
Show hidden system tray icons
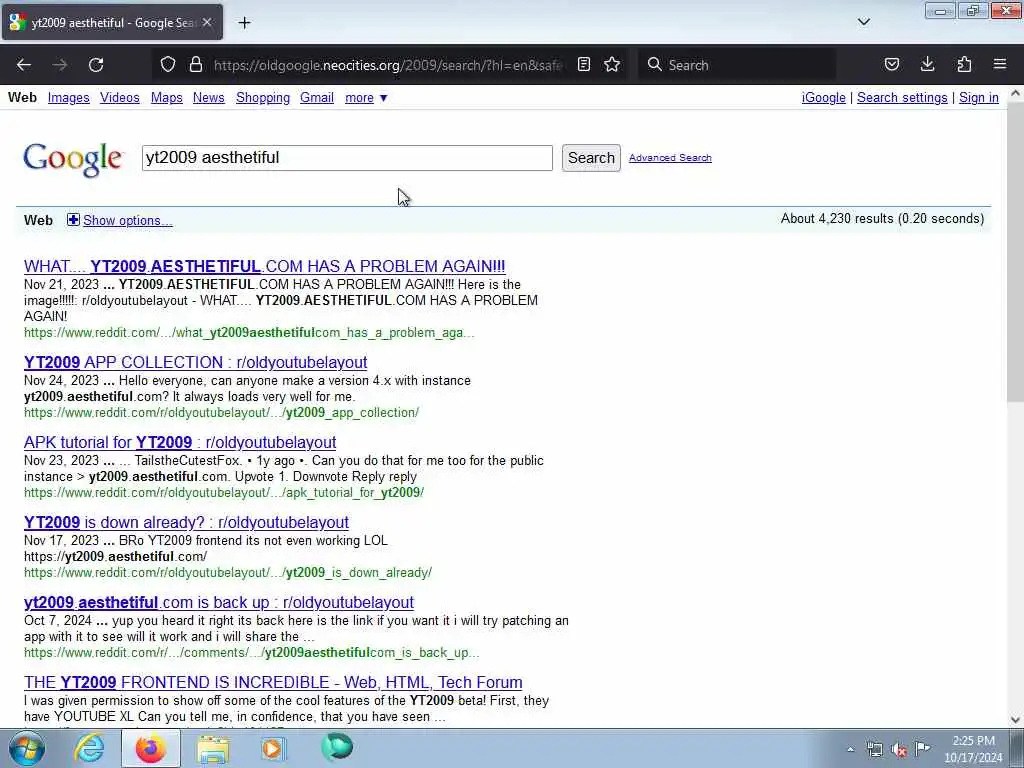click(x=850, y=750)
